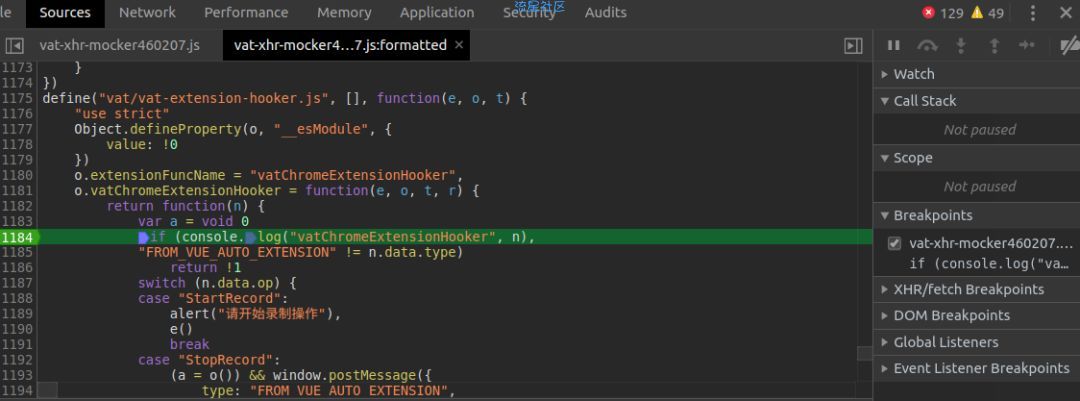Open the Network tab

pos(147,13)
